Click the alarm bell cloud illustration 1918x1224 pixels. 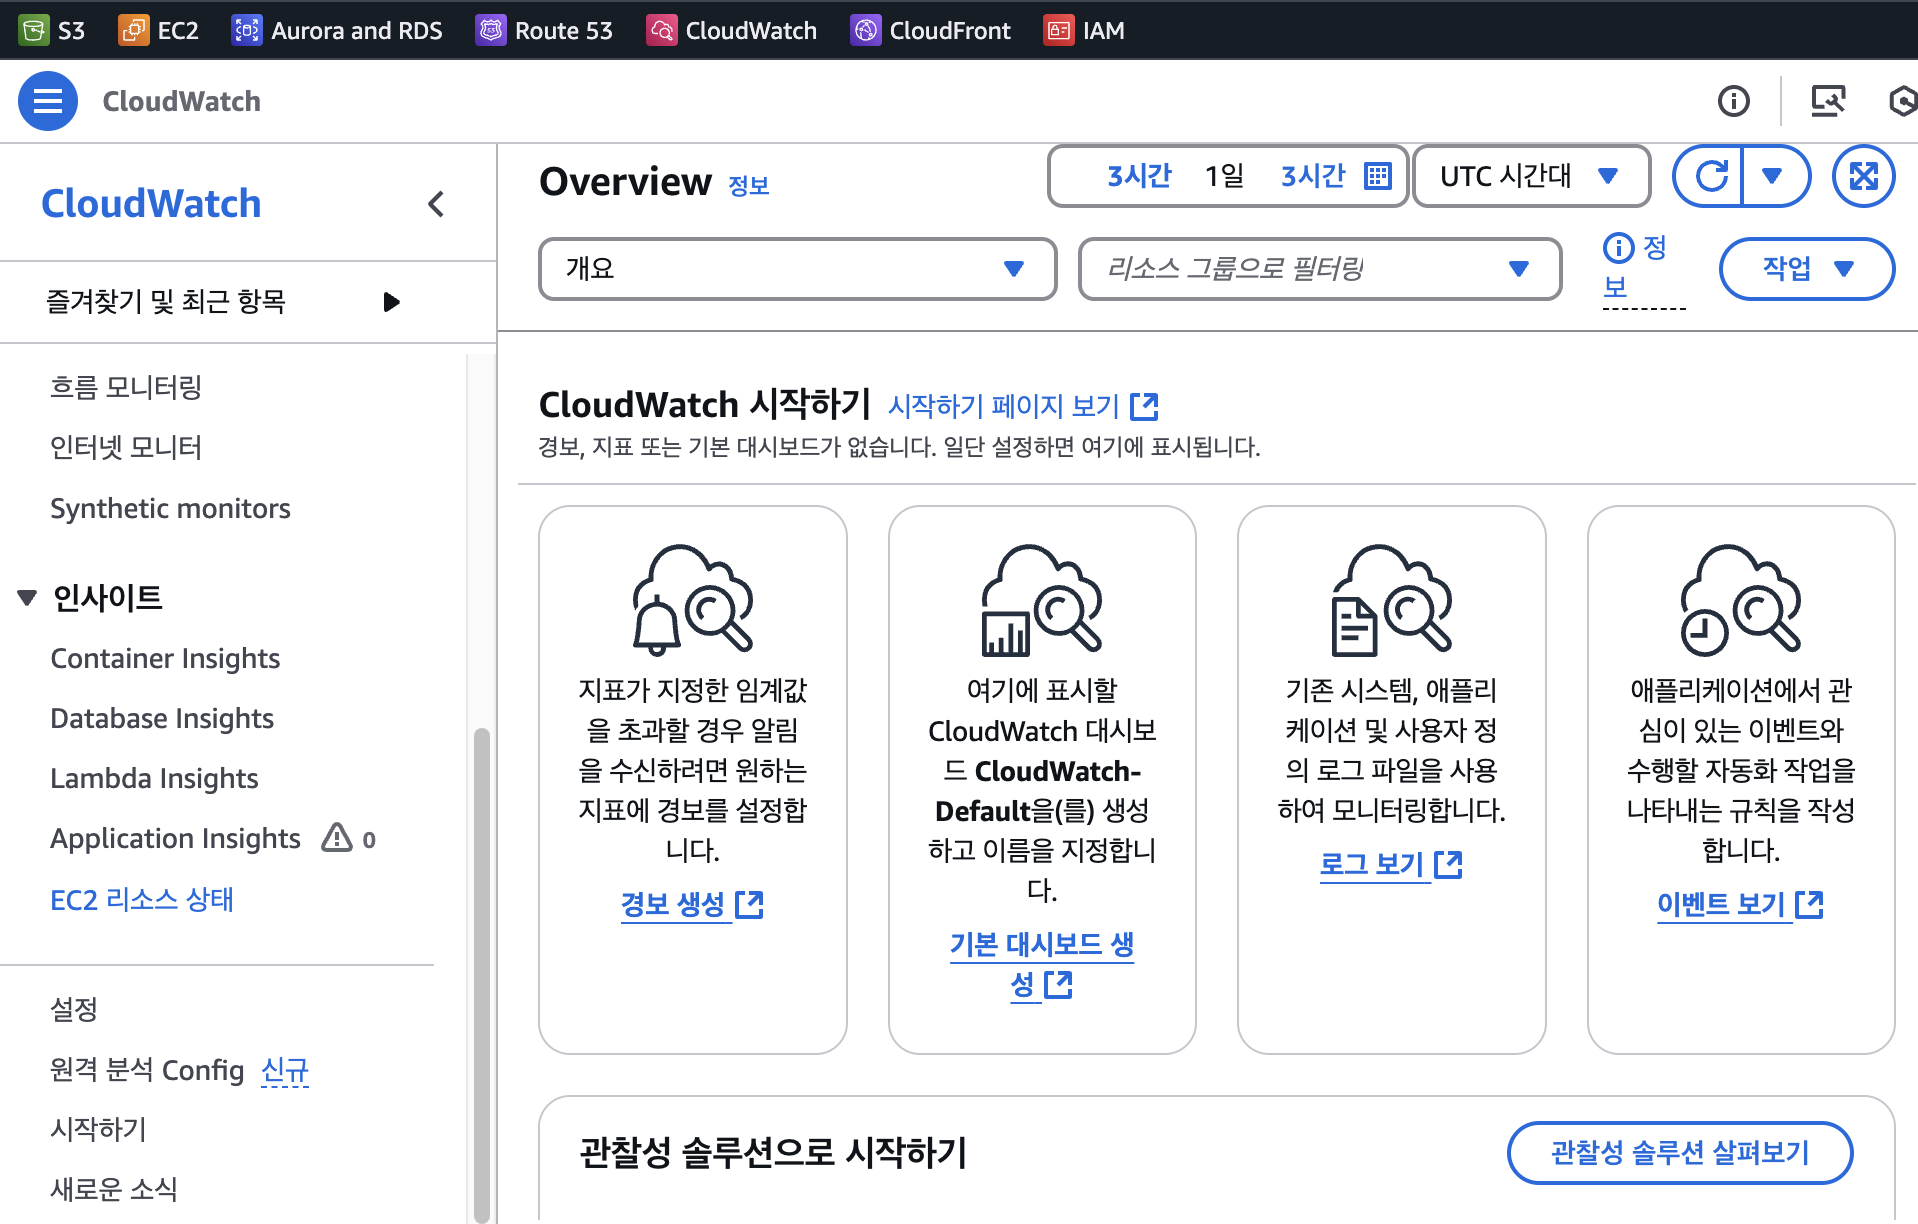click(x=692, y=600)
